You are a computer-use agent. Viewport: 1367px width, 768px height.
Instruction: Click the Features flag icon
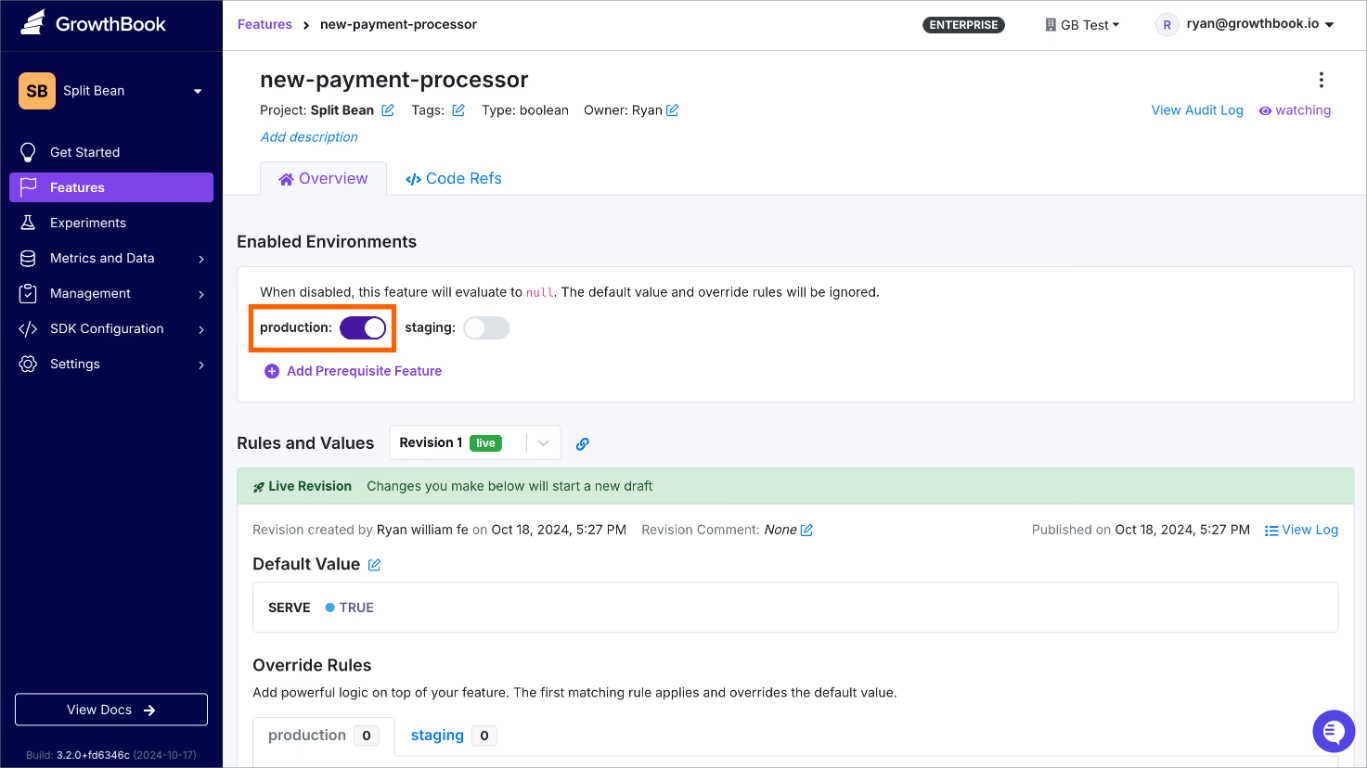[x=28, y=187]
